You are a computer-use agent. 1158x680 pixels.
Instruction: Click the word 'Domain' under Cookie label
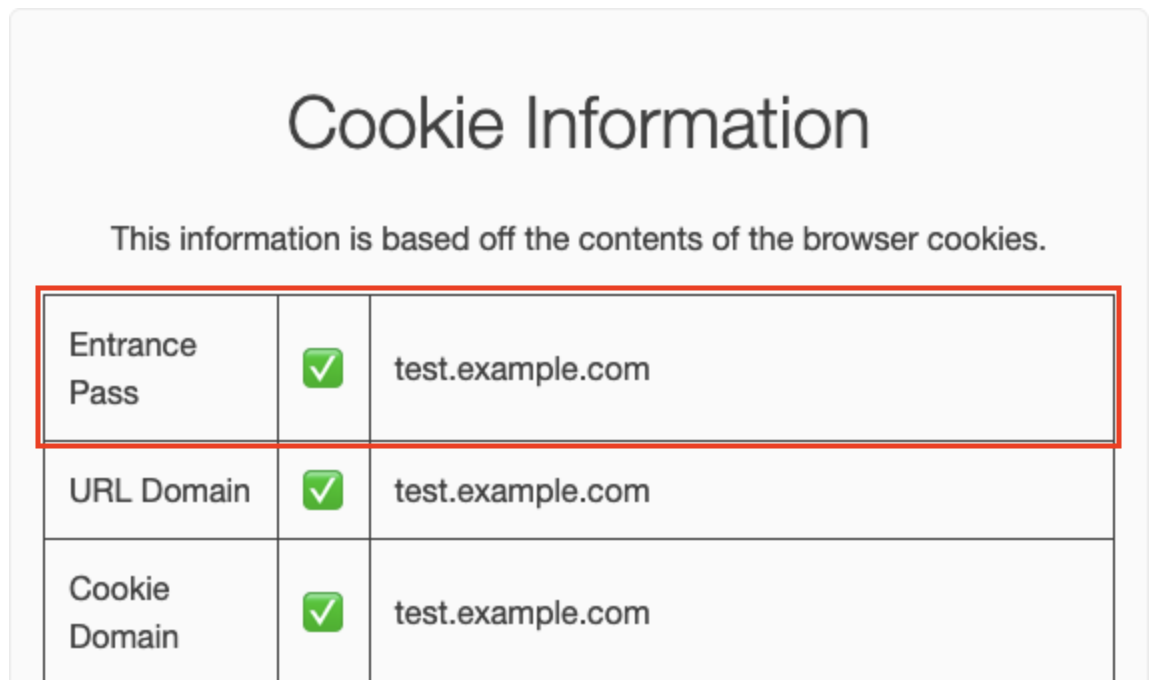click(x=124, y=636)
